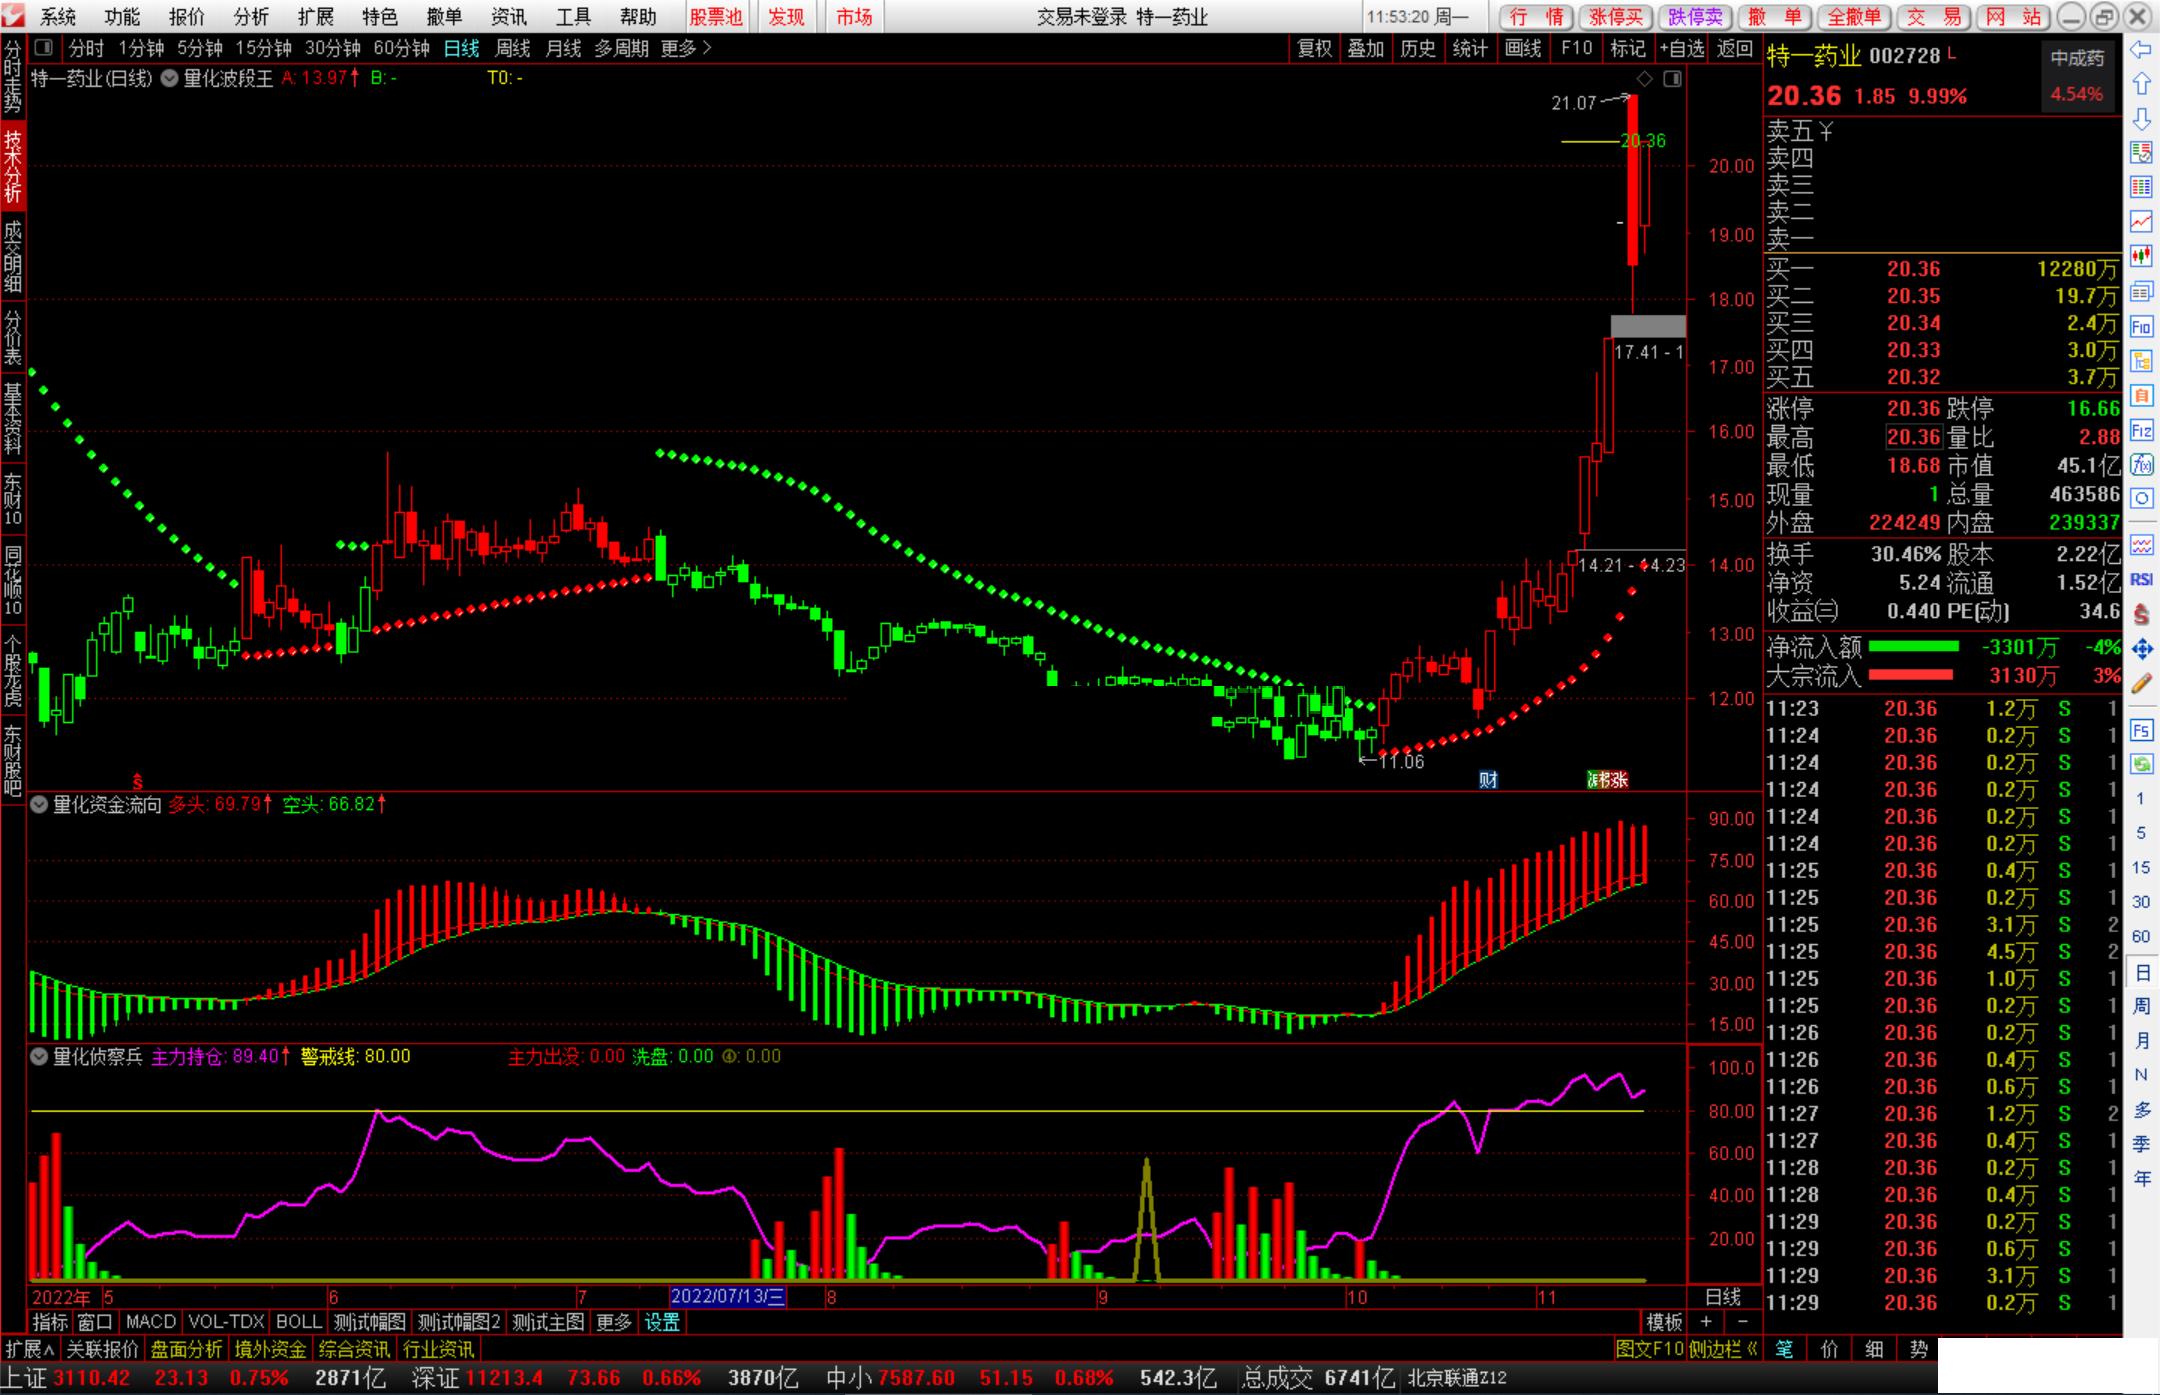The width and height of the screenshot is (2160, 1395).
Task: Click the 张停买 button
Action: 1616,17
